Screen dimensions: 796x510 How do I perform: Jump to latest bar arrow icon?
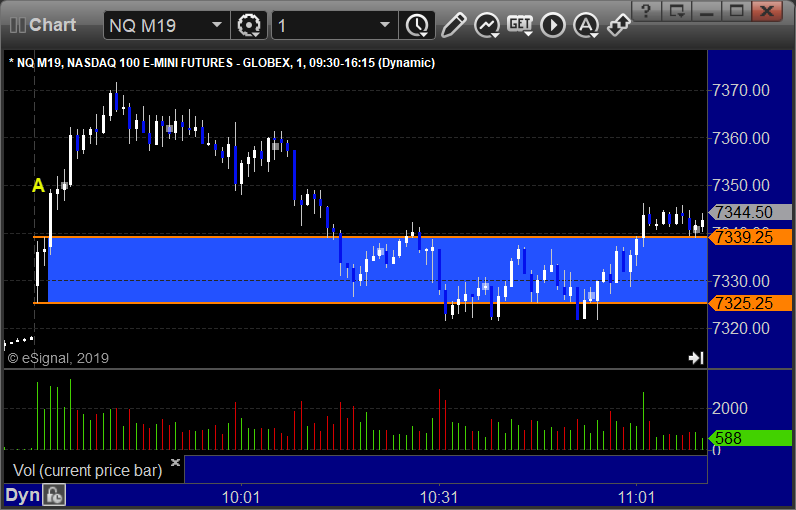696,358
